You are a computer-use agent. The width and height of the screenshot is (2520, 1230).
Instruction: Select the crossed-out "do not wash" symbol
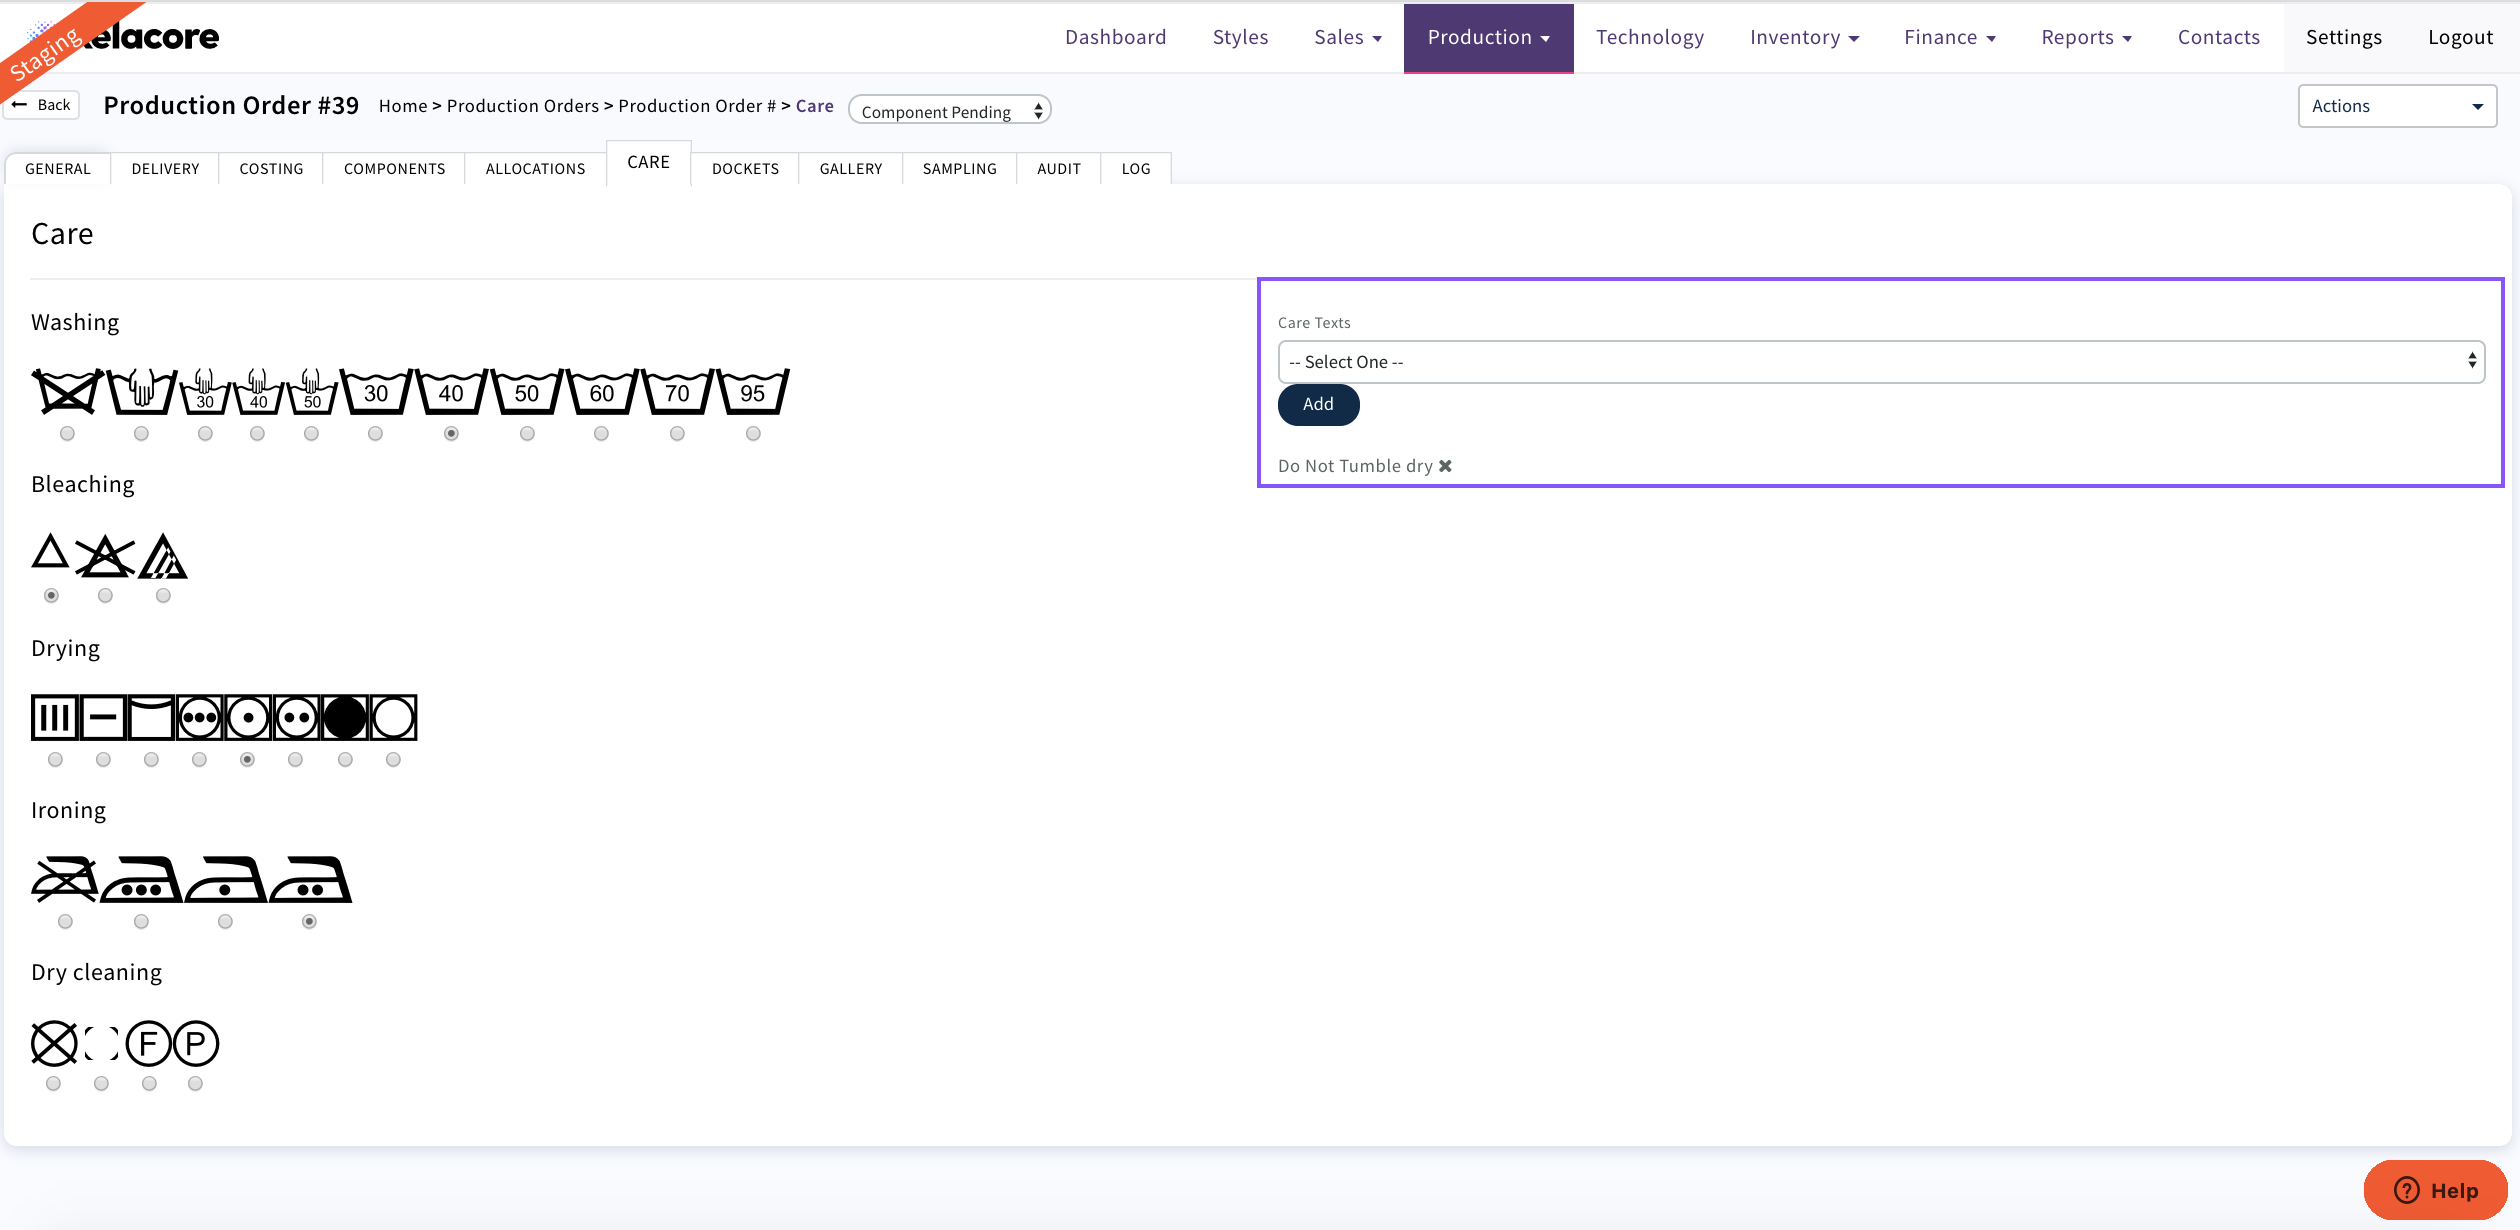click(67, 392)
